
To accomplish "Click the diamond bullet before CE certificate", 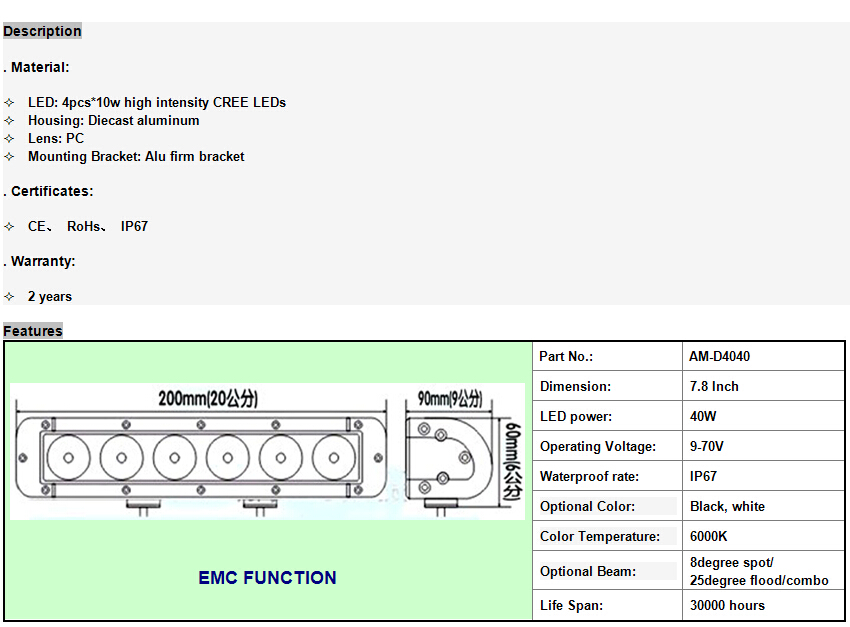I will (x=9, y=227).
